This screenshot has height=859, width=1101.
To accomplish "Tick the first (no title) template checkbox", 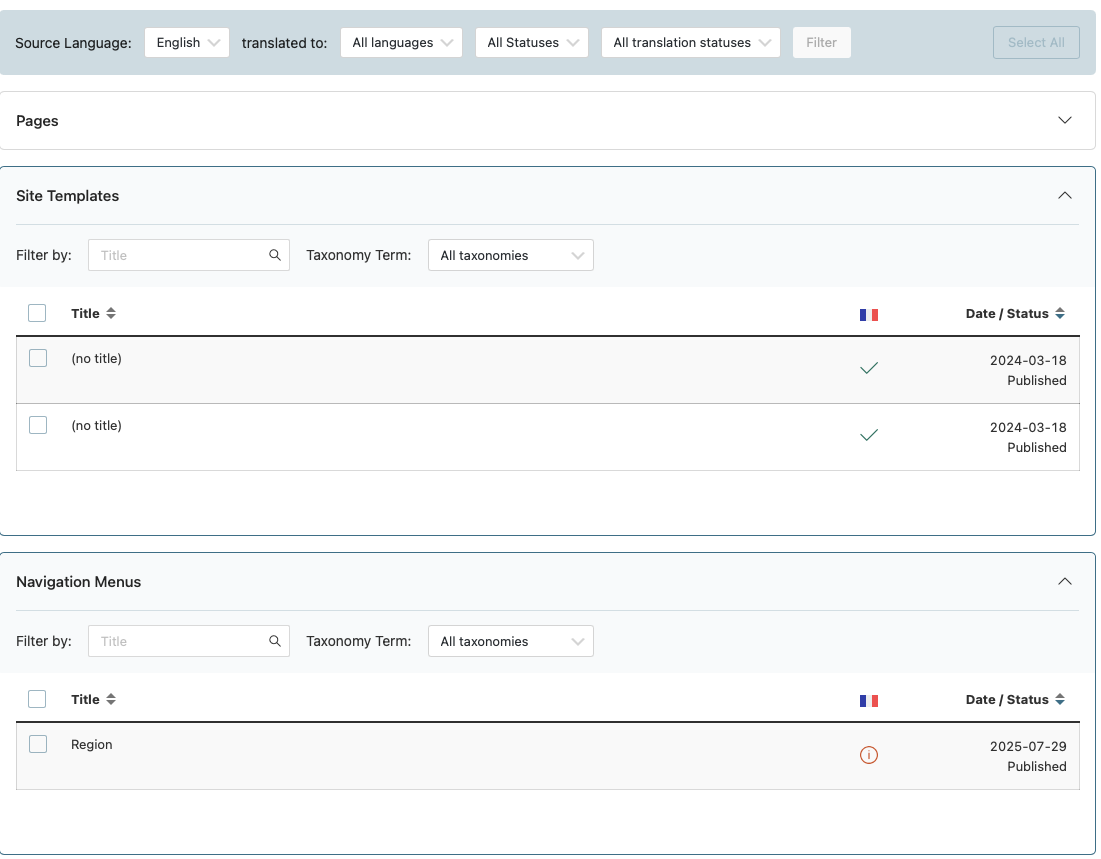I will [x=38, y=358].
